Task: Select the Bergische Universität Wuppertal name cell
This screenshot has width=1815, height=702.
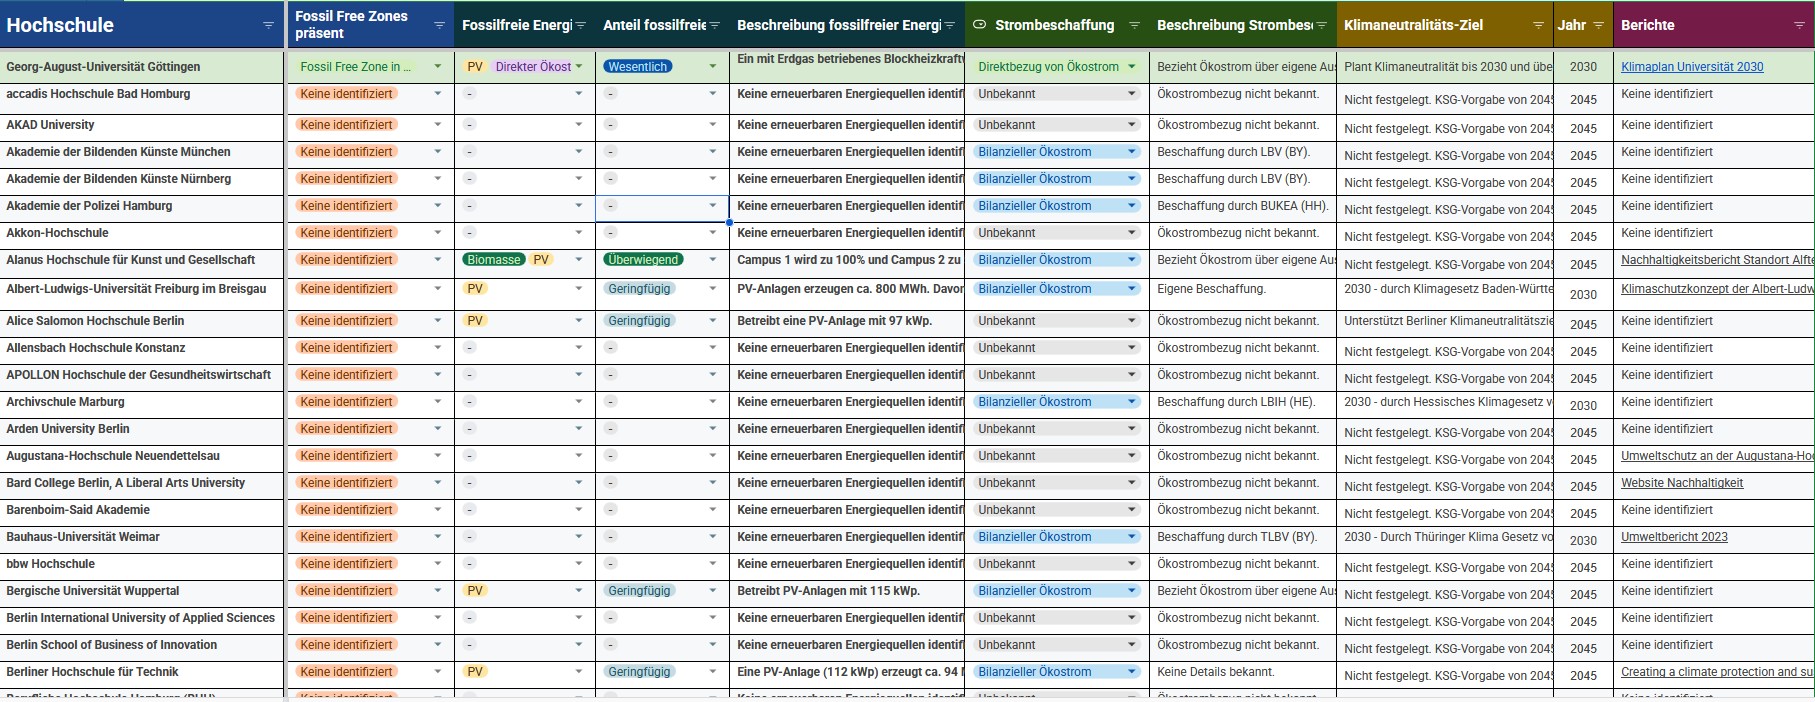Action: [x=93, y=591]
